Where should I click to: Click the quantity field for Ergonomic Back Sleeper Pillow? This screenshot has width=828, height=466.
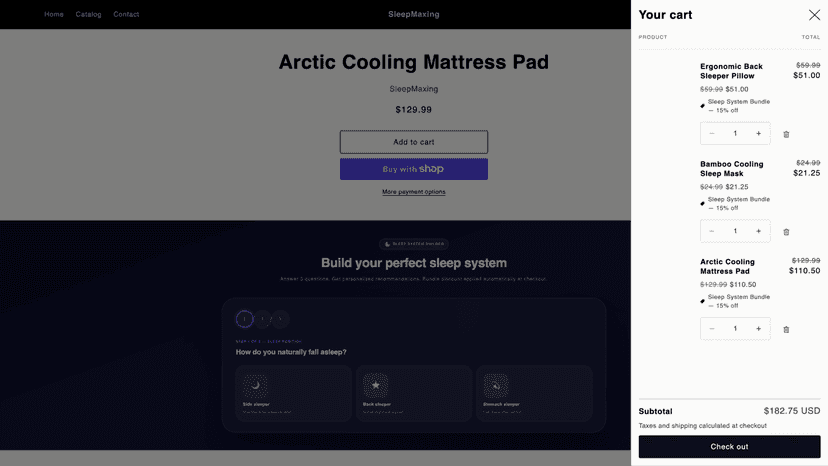[x=735, y=134]
